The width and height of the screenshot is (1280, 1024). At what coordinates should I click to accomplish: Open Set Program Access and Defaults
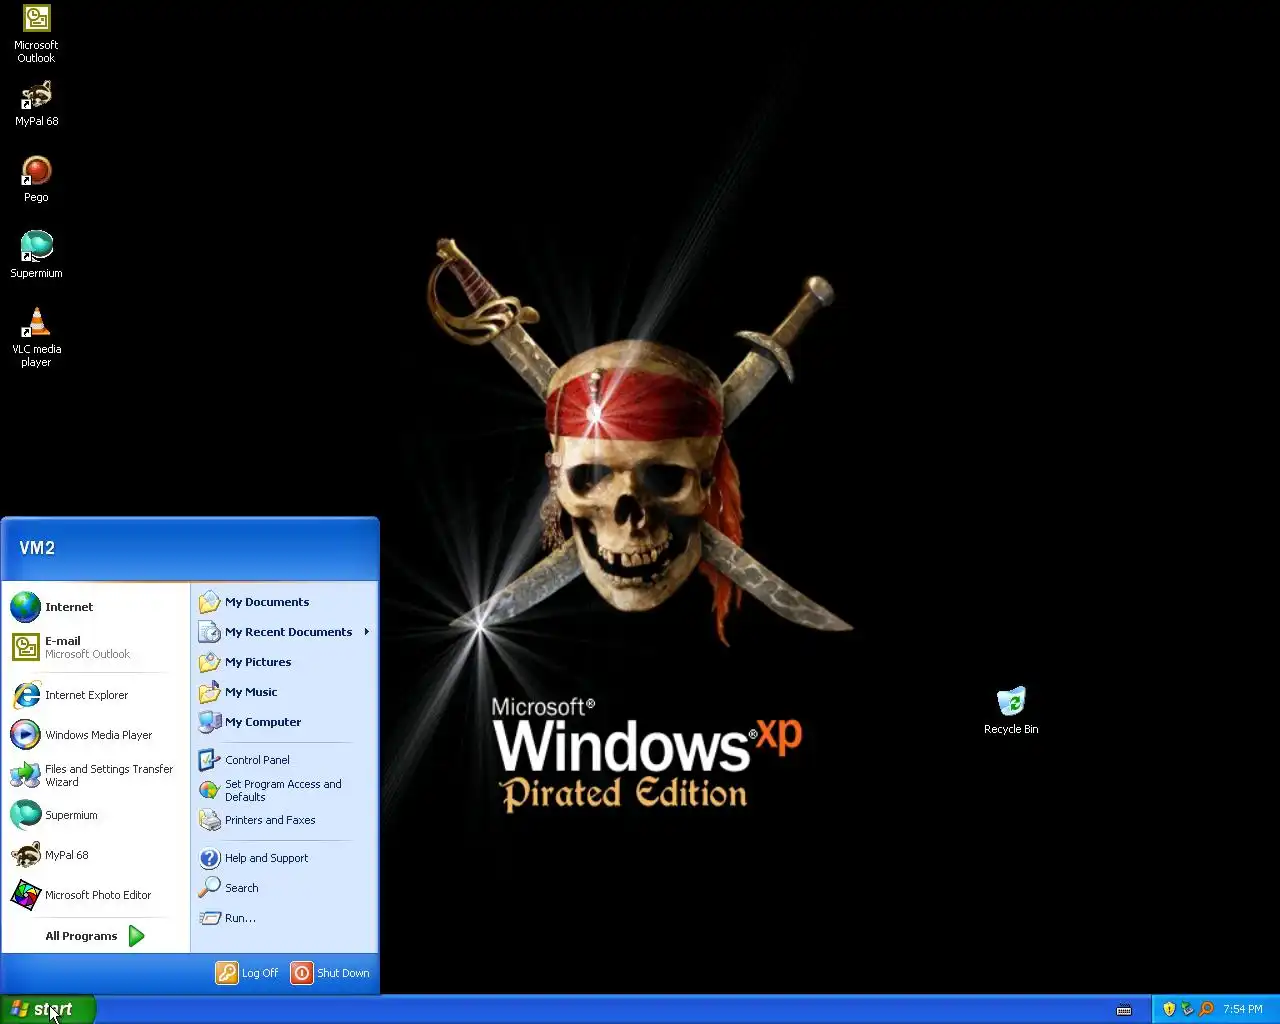coord(284,790)
